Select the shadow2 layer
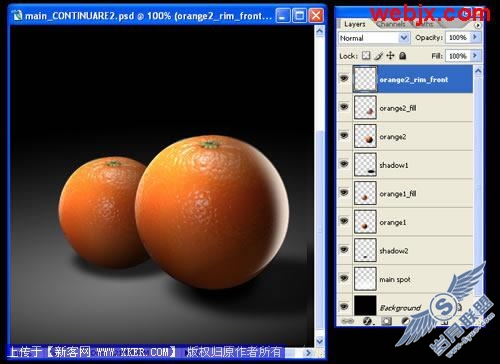500x364 pixels. pyautogui.click(x=413, y=251)
